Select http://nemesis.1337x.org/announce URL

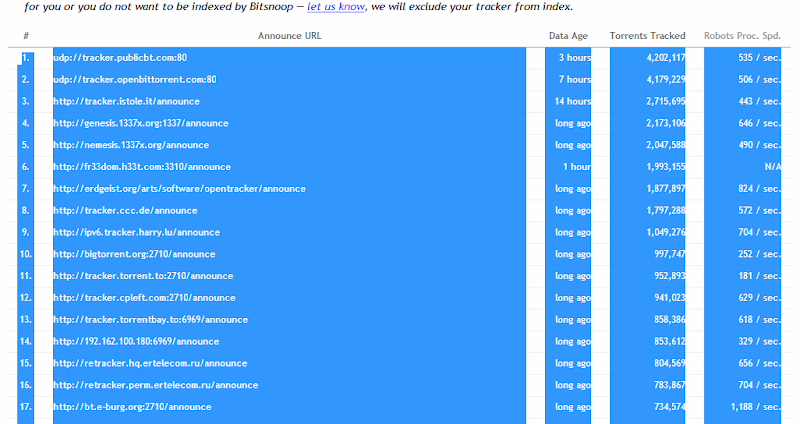(131, 145)
